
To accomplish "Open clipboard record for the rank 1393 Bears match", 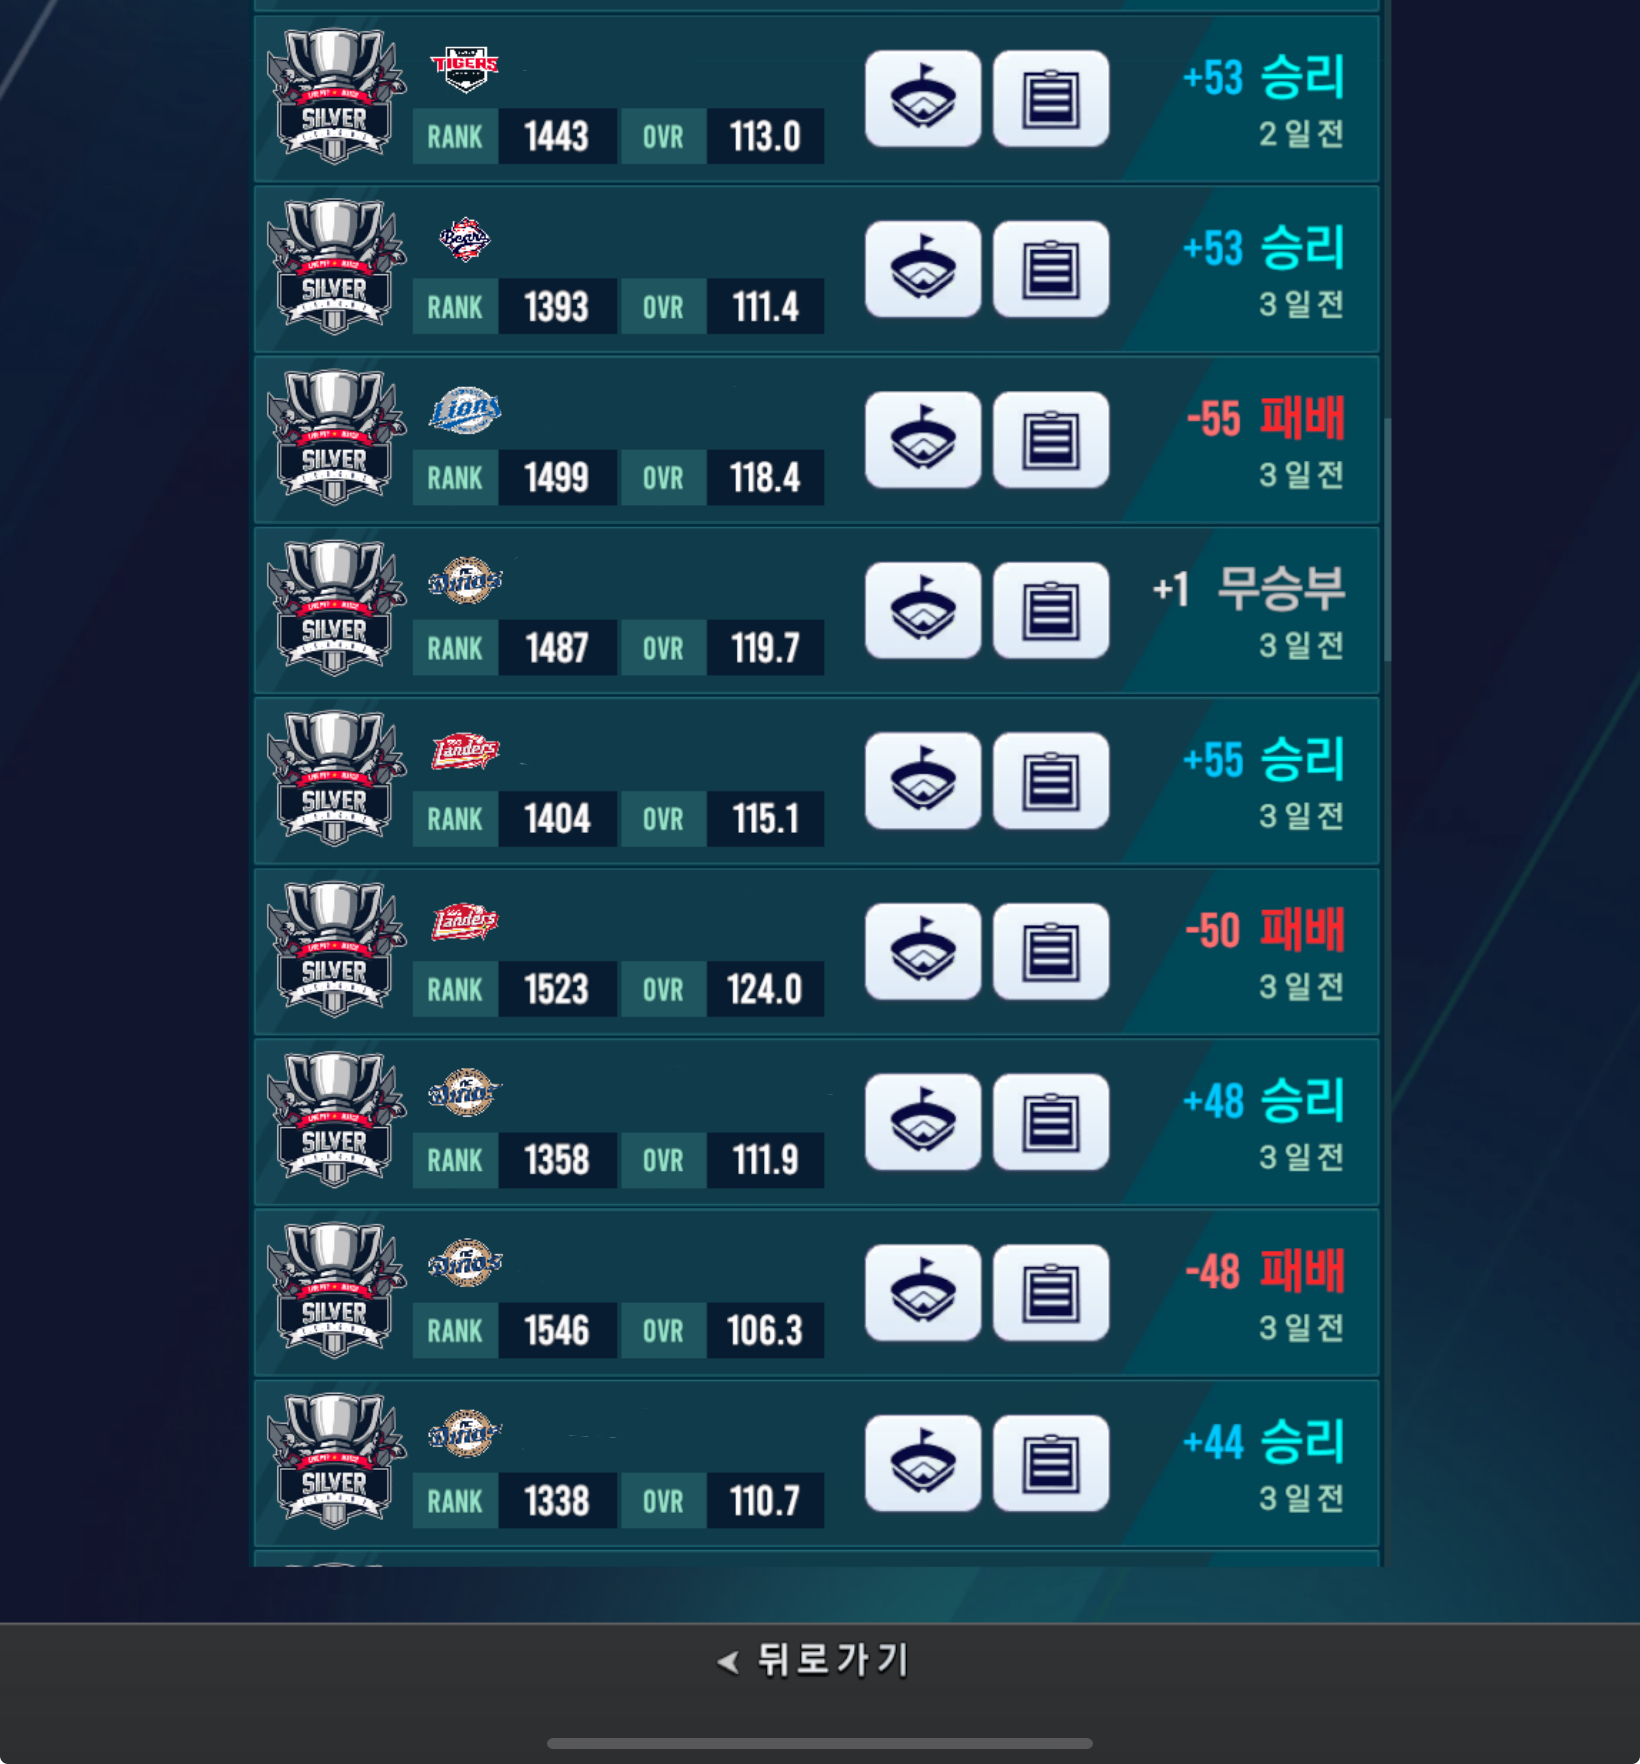I will 1050,269.
